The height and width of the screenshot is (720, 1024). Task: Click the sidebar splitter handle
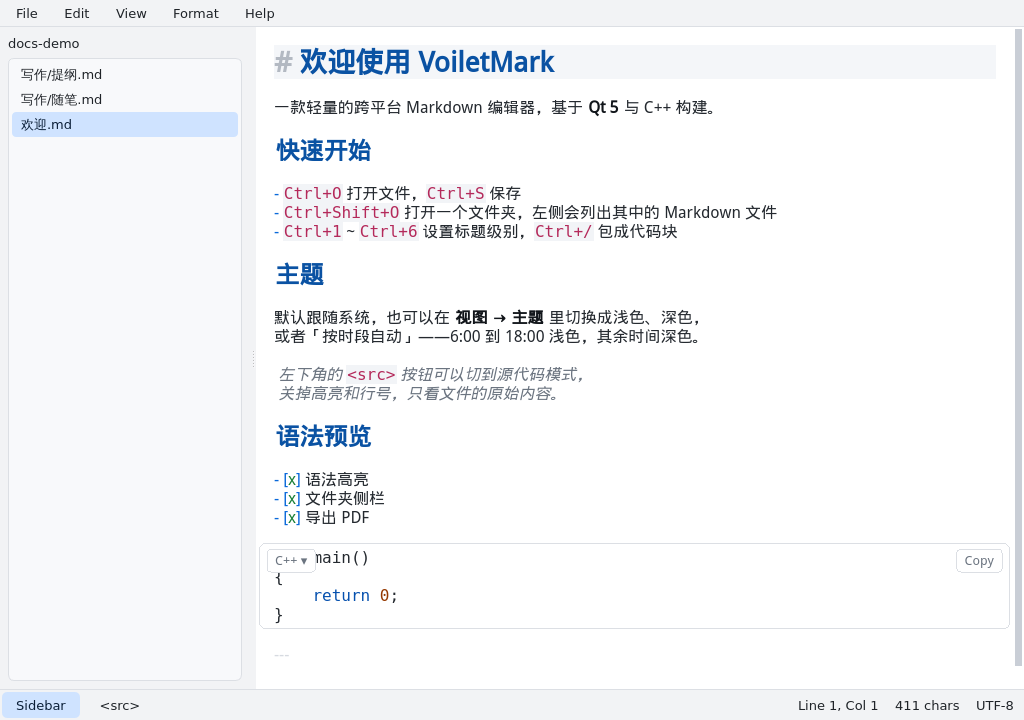click(253, 358)
